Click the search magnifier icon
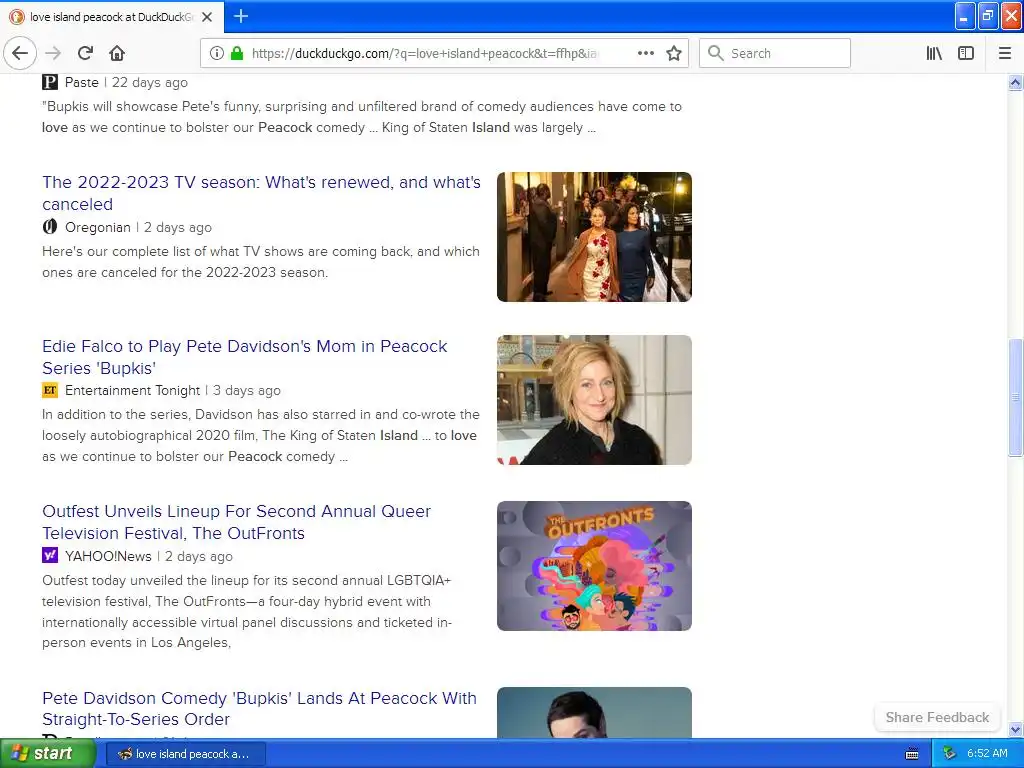 (x=716, y=53)
